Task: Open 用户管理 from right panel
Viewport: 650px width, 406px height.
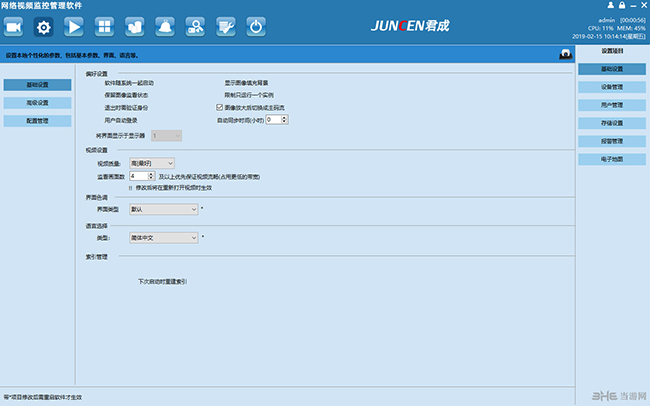Action: (611, 105)
